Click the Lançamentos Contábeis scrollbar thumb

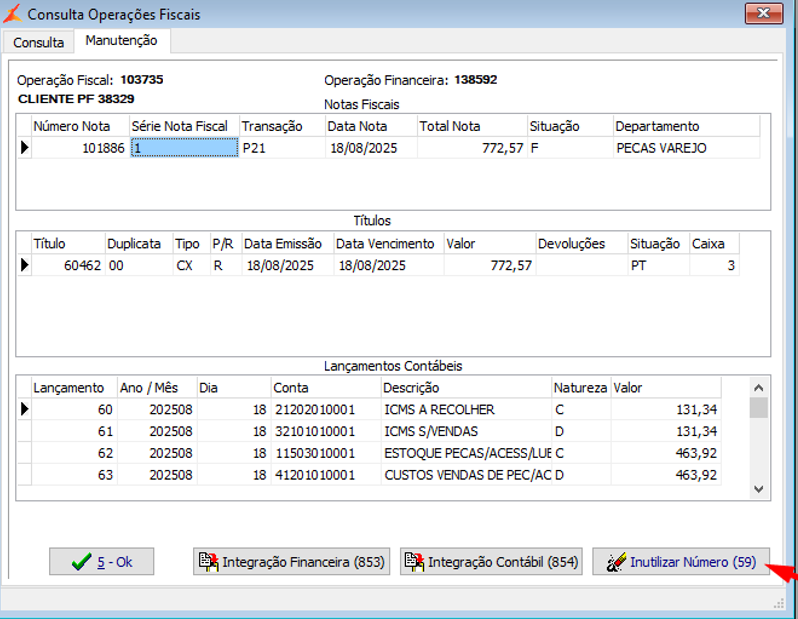(x=758, y=408)
